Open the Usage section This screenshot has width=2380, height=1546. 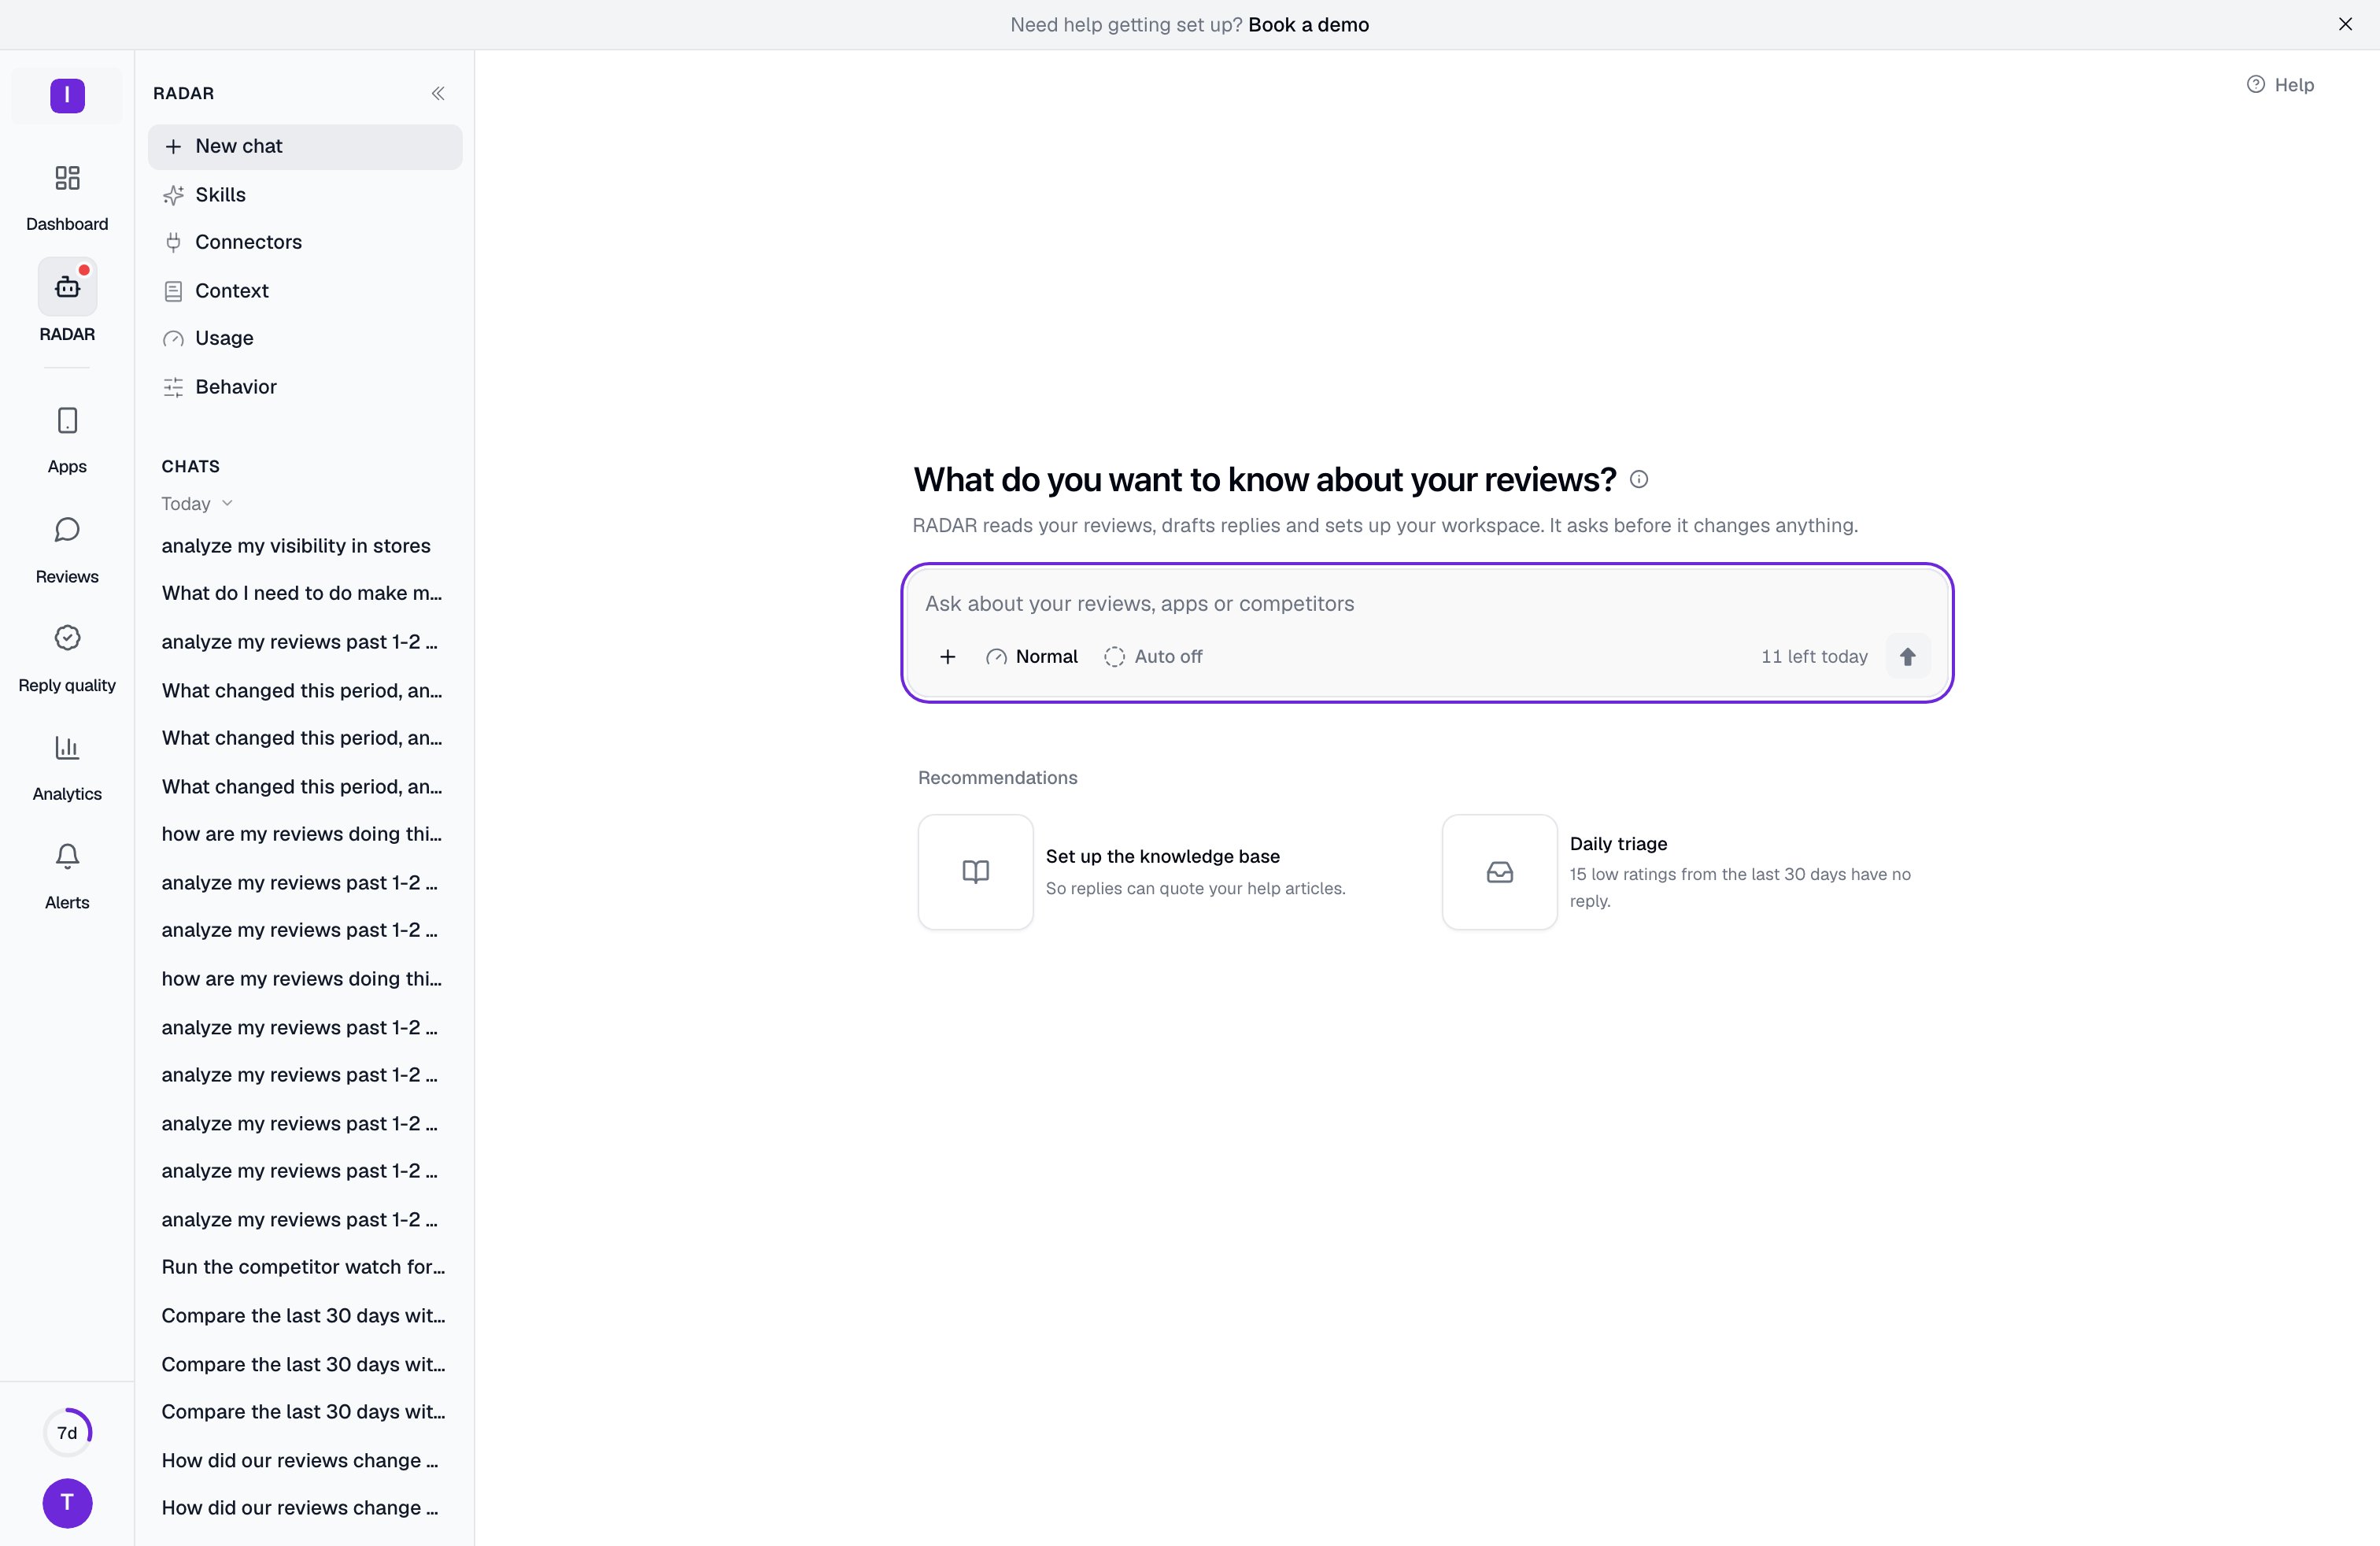click(305, 338)
